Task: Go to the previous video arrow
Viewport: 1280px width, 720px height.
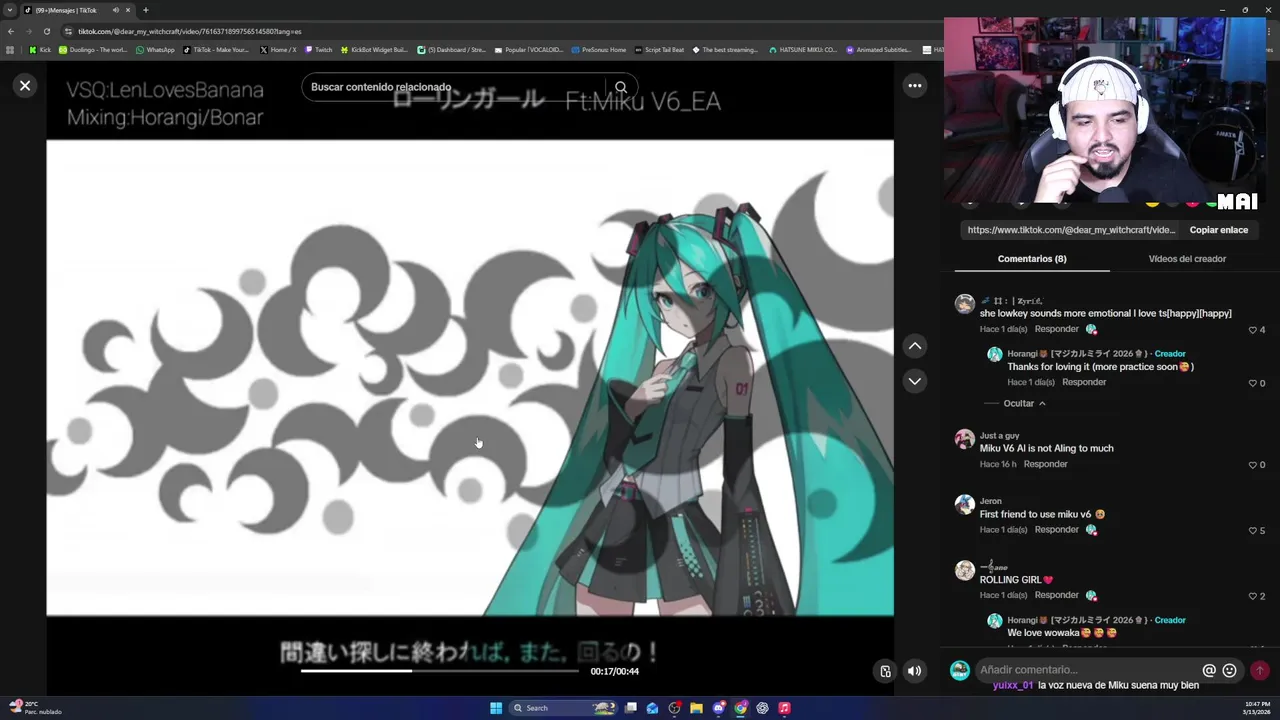Action: point(914,346)
